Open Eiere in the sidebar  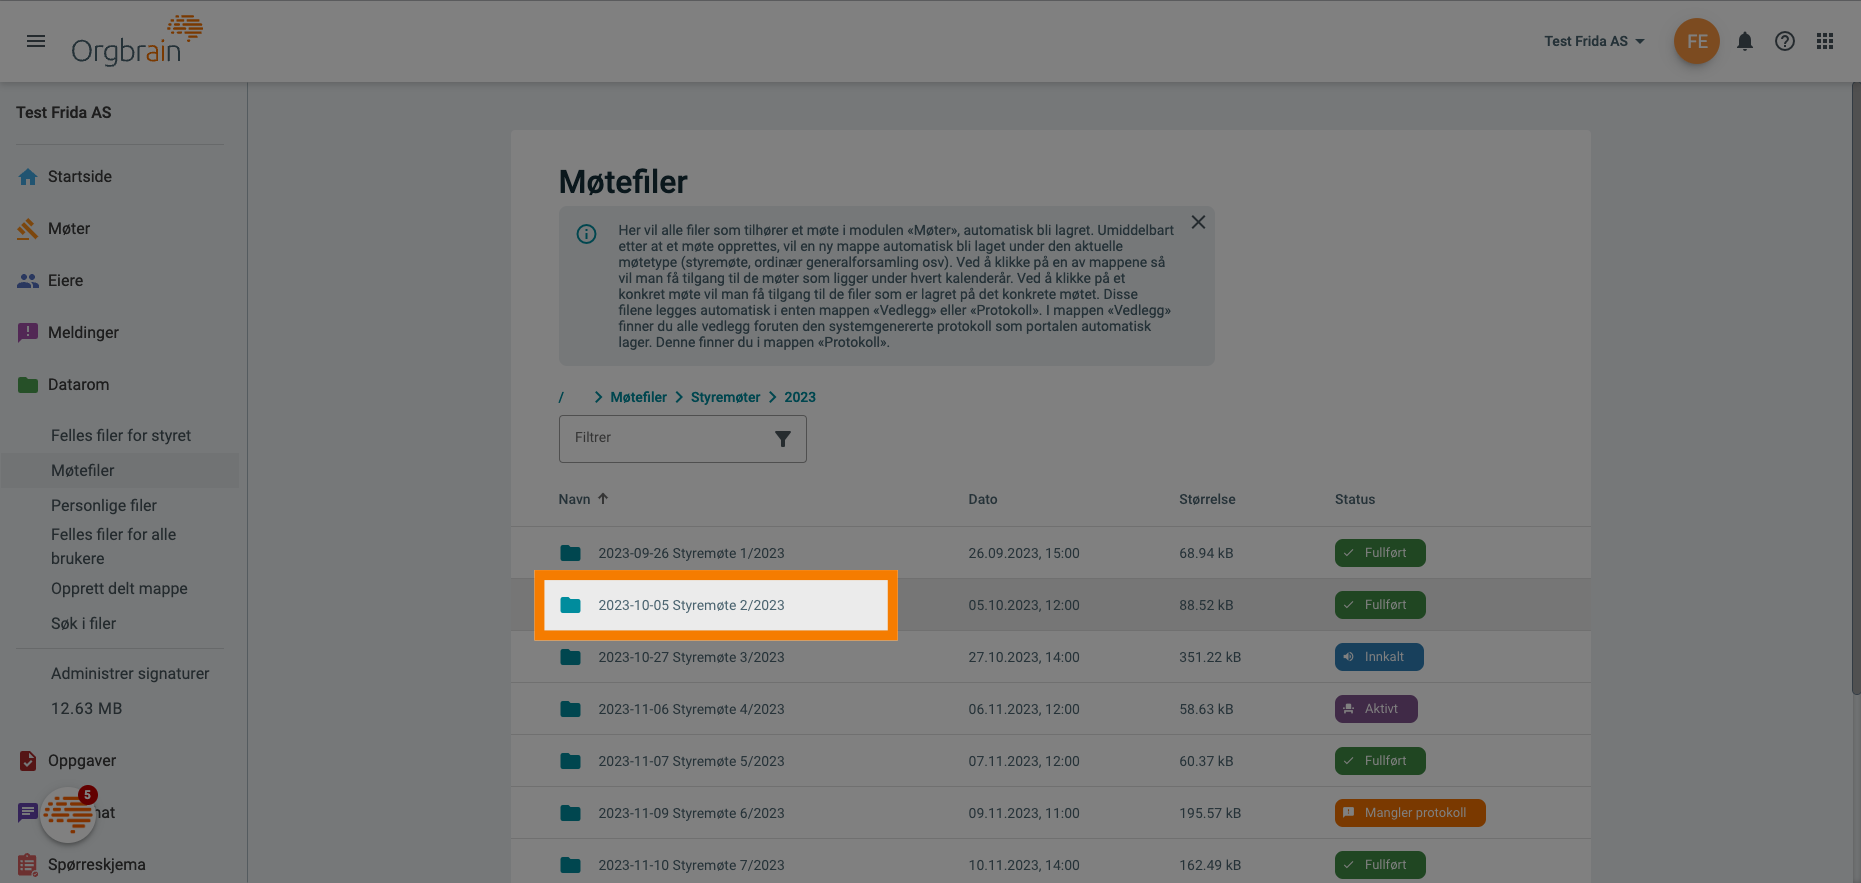point(66,280)
